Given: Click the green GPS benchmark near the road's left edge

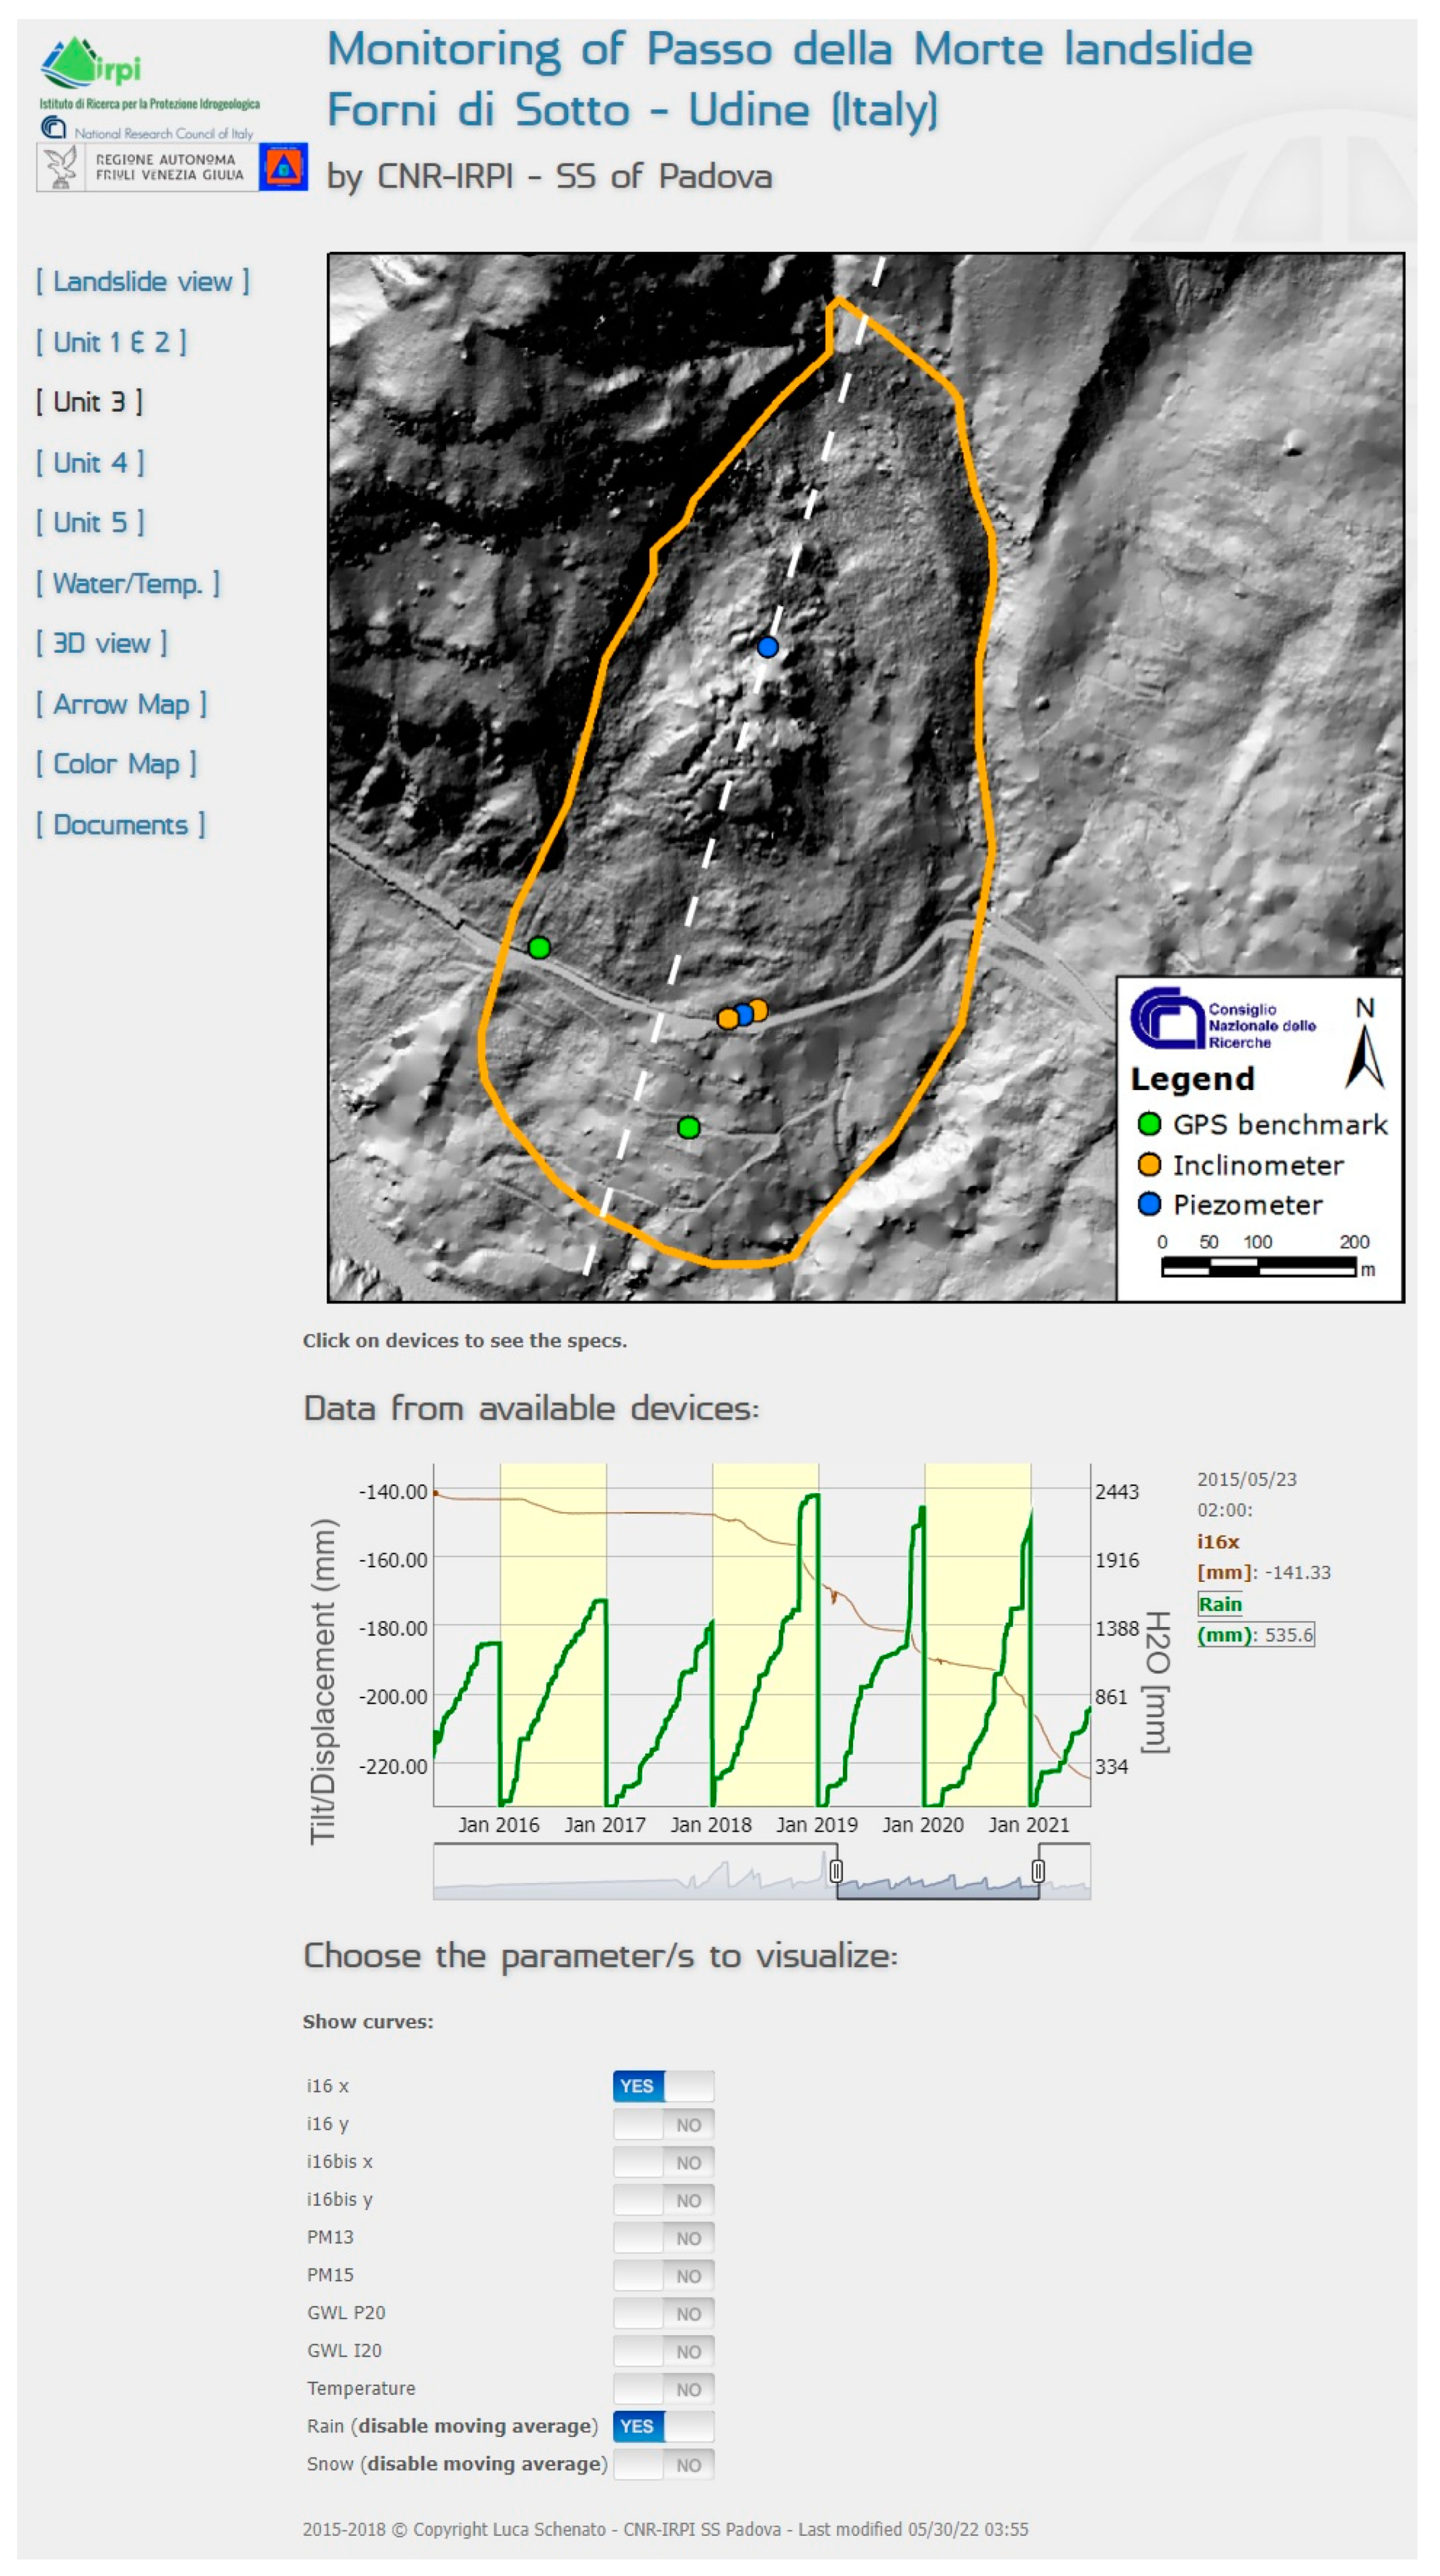Looking at the screenshot, I should (539, 947).
